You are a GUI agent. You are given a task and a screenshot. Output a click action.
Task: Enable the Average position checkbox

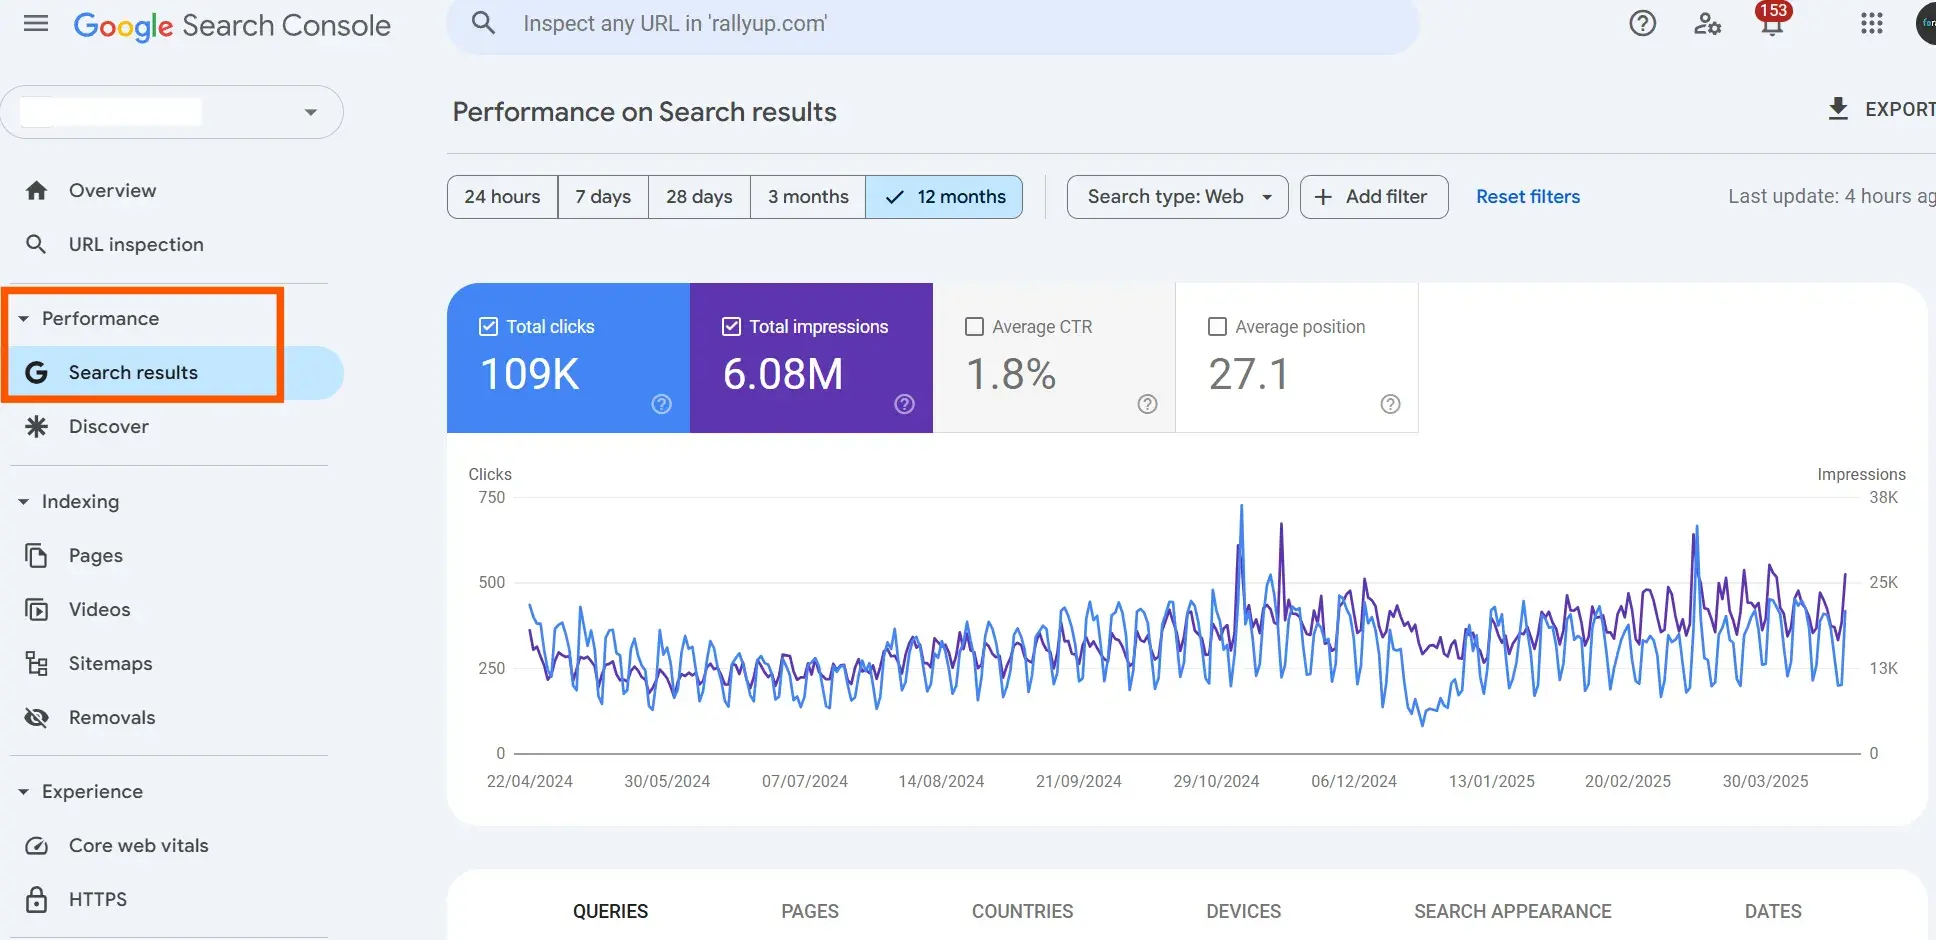[1216, 326]
